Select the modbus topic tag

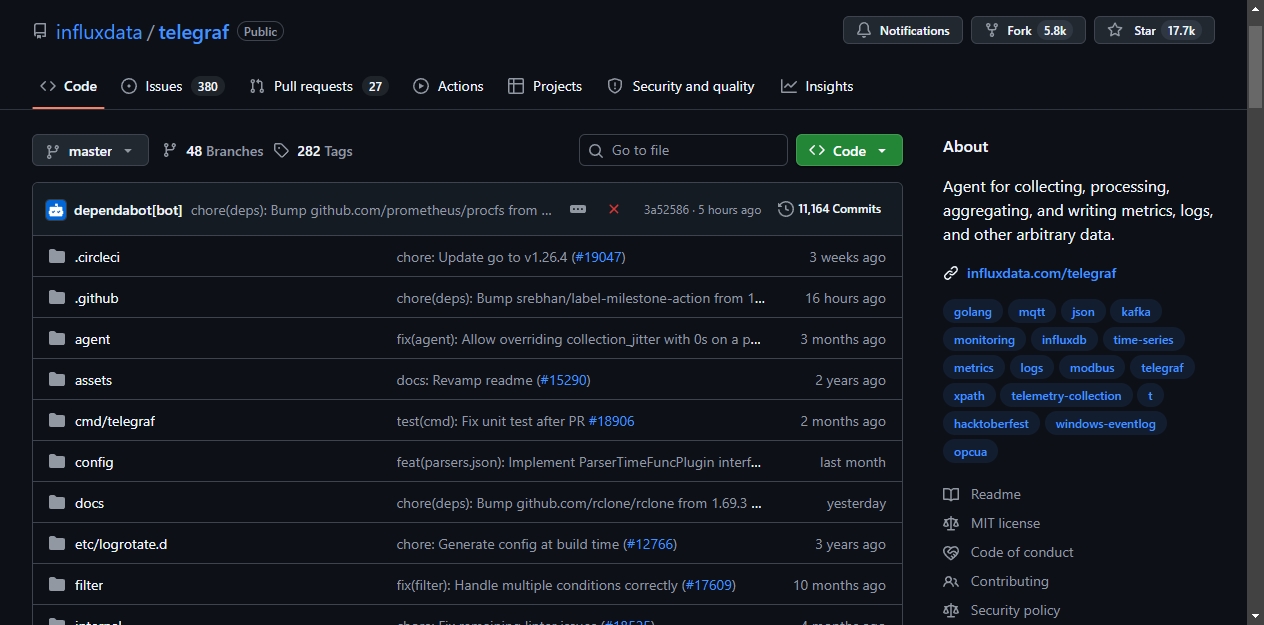pyautogui.click(x=1092, y=368)
